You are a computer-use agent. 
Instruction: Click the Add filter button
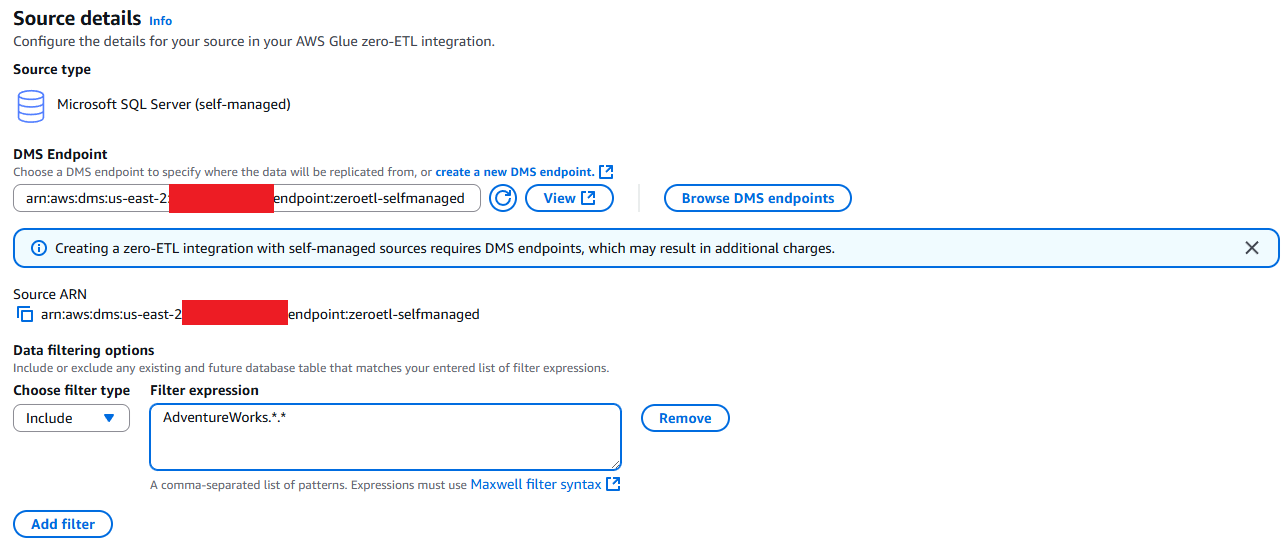[x=63, y=524]
